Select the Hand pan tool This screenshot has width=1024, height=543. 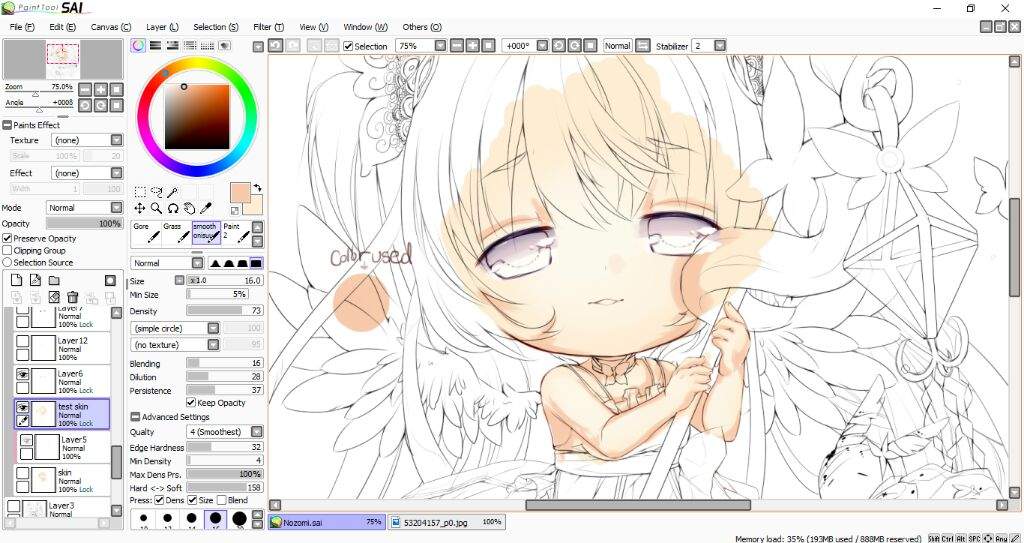click(189, 208)
